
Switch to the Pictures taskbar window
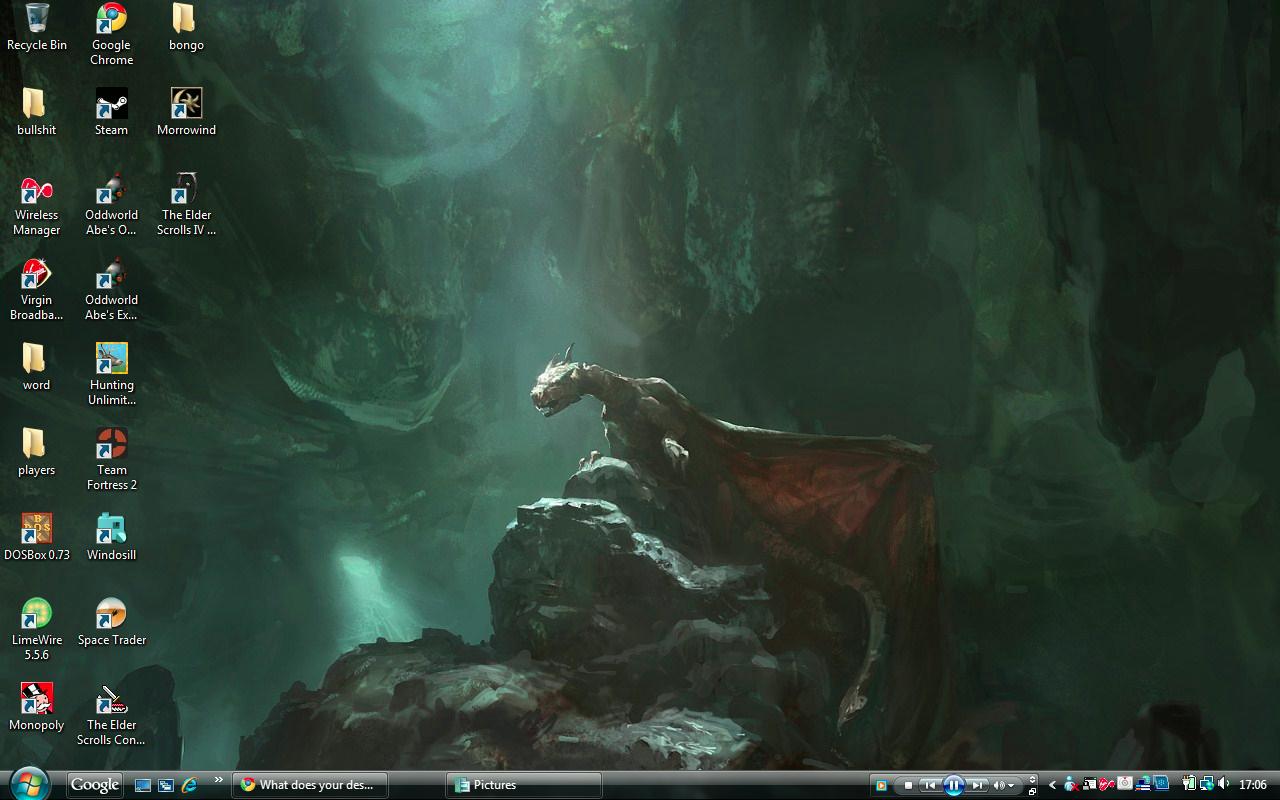(524, 785)
